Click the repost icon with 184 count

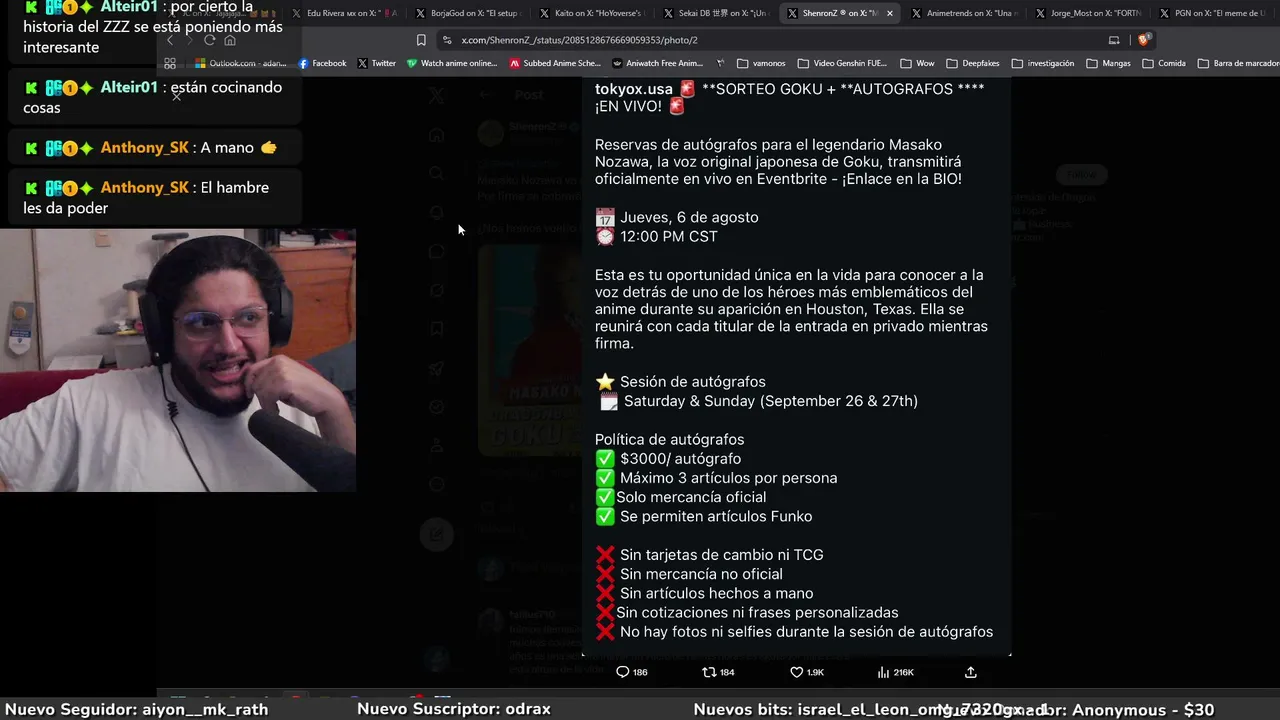tap(709, 672)
